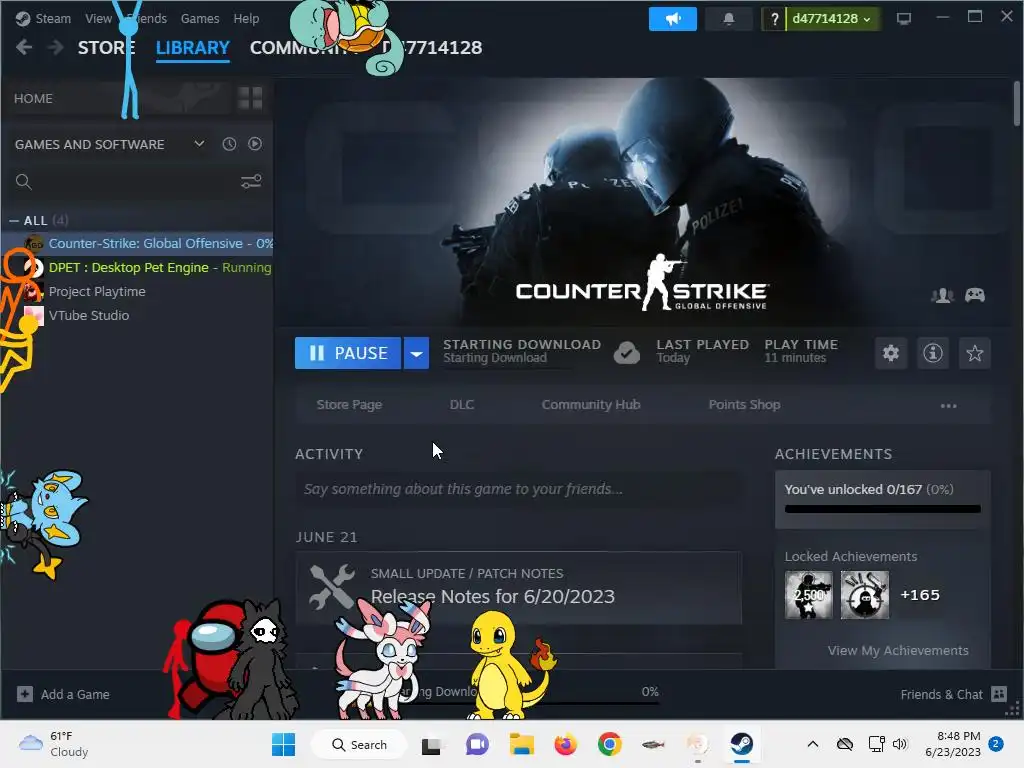
Task: Click the back navigation arrow
Action: click(24, 47)
